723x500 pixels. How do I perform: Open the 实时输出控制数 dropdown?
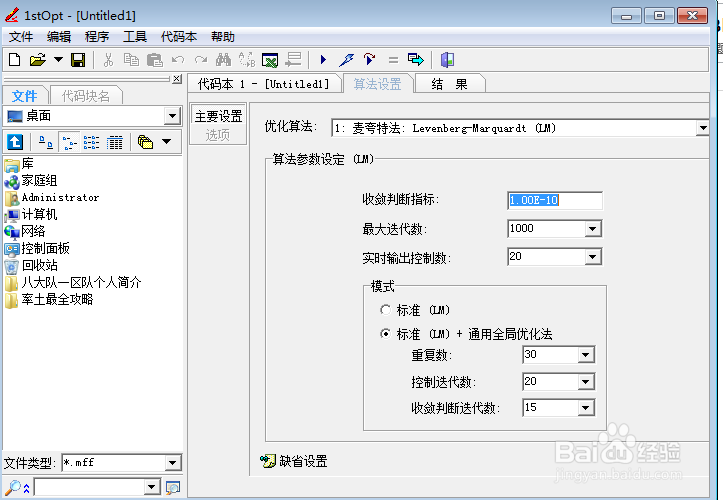click(593, 256)
